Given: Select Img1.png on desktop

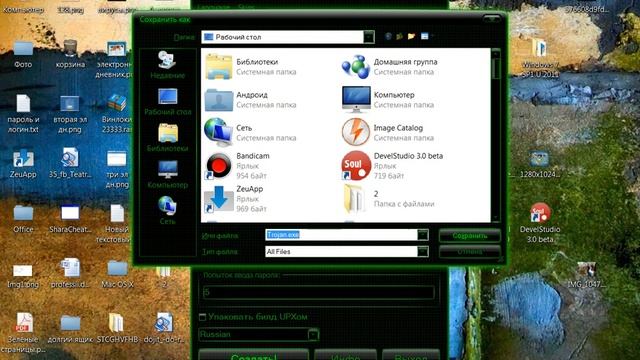Looking at the screenshot, I should (x=23, y=276).
